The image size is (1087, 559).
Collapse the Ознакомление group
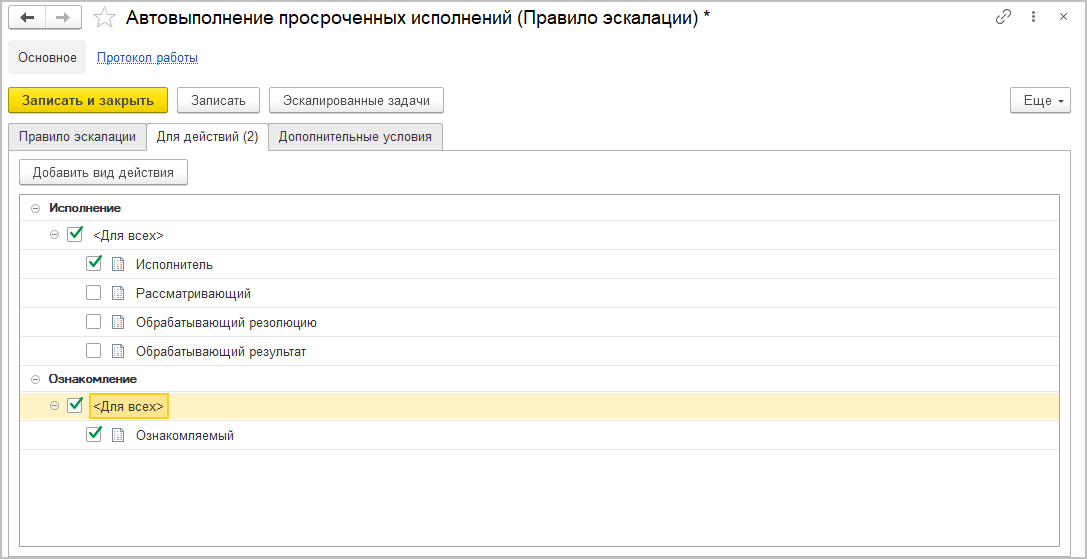click(x=36, y=380)
